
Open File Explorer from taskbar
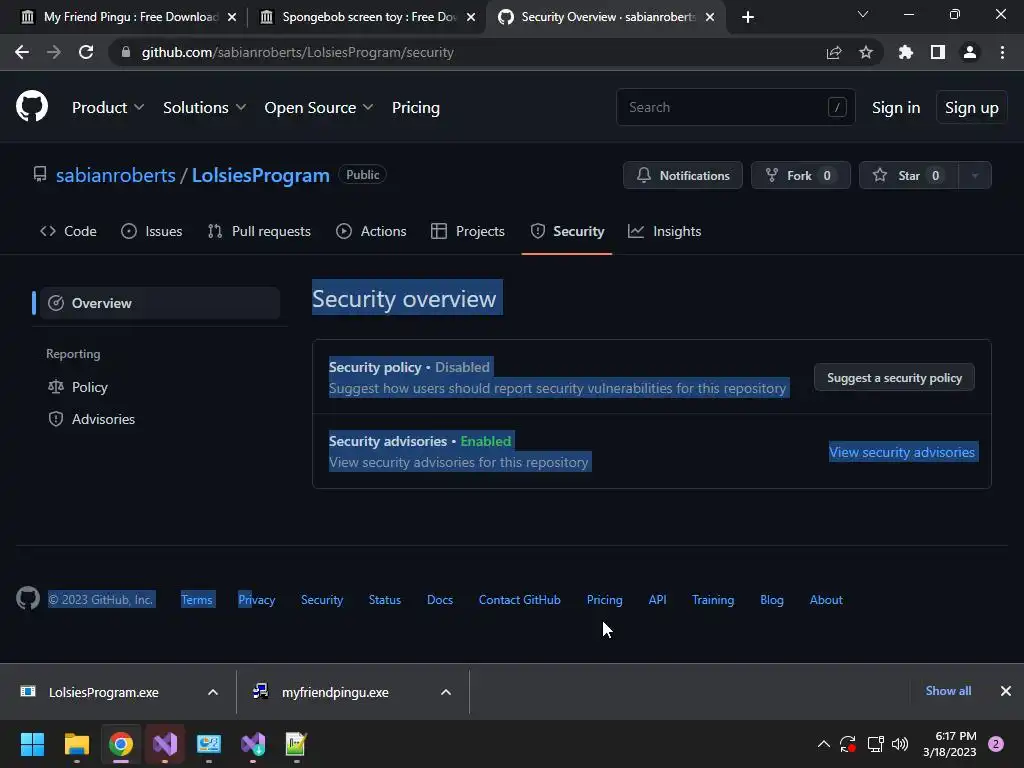click(76, 744)
